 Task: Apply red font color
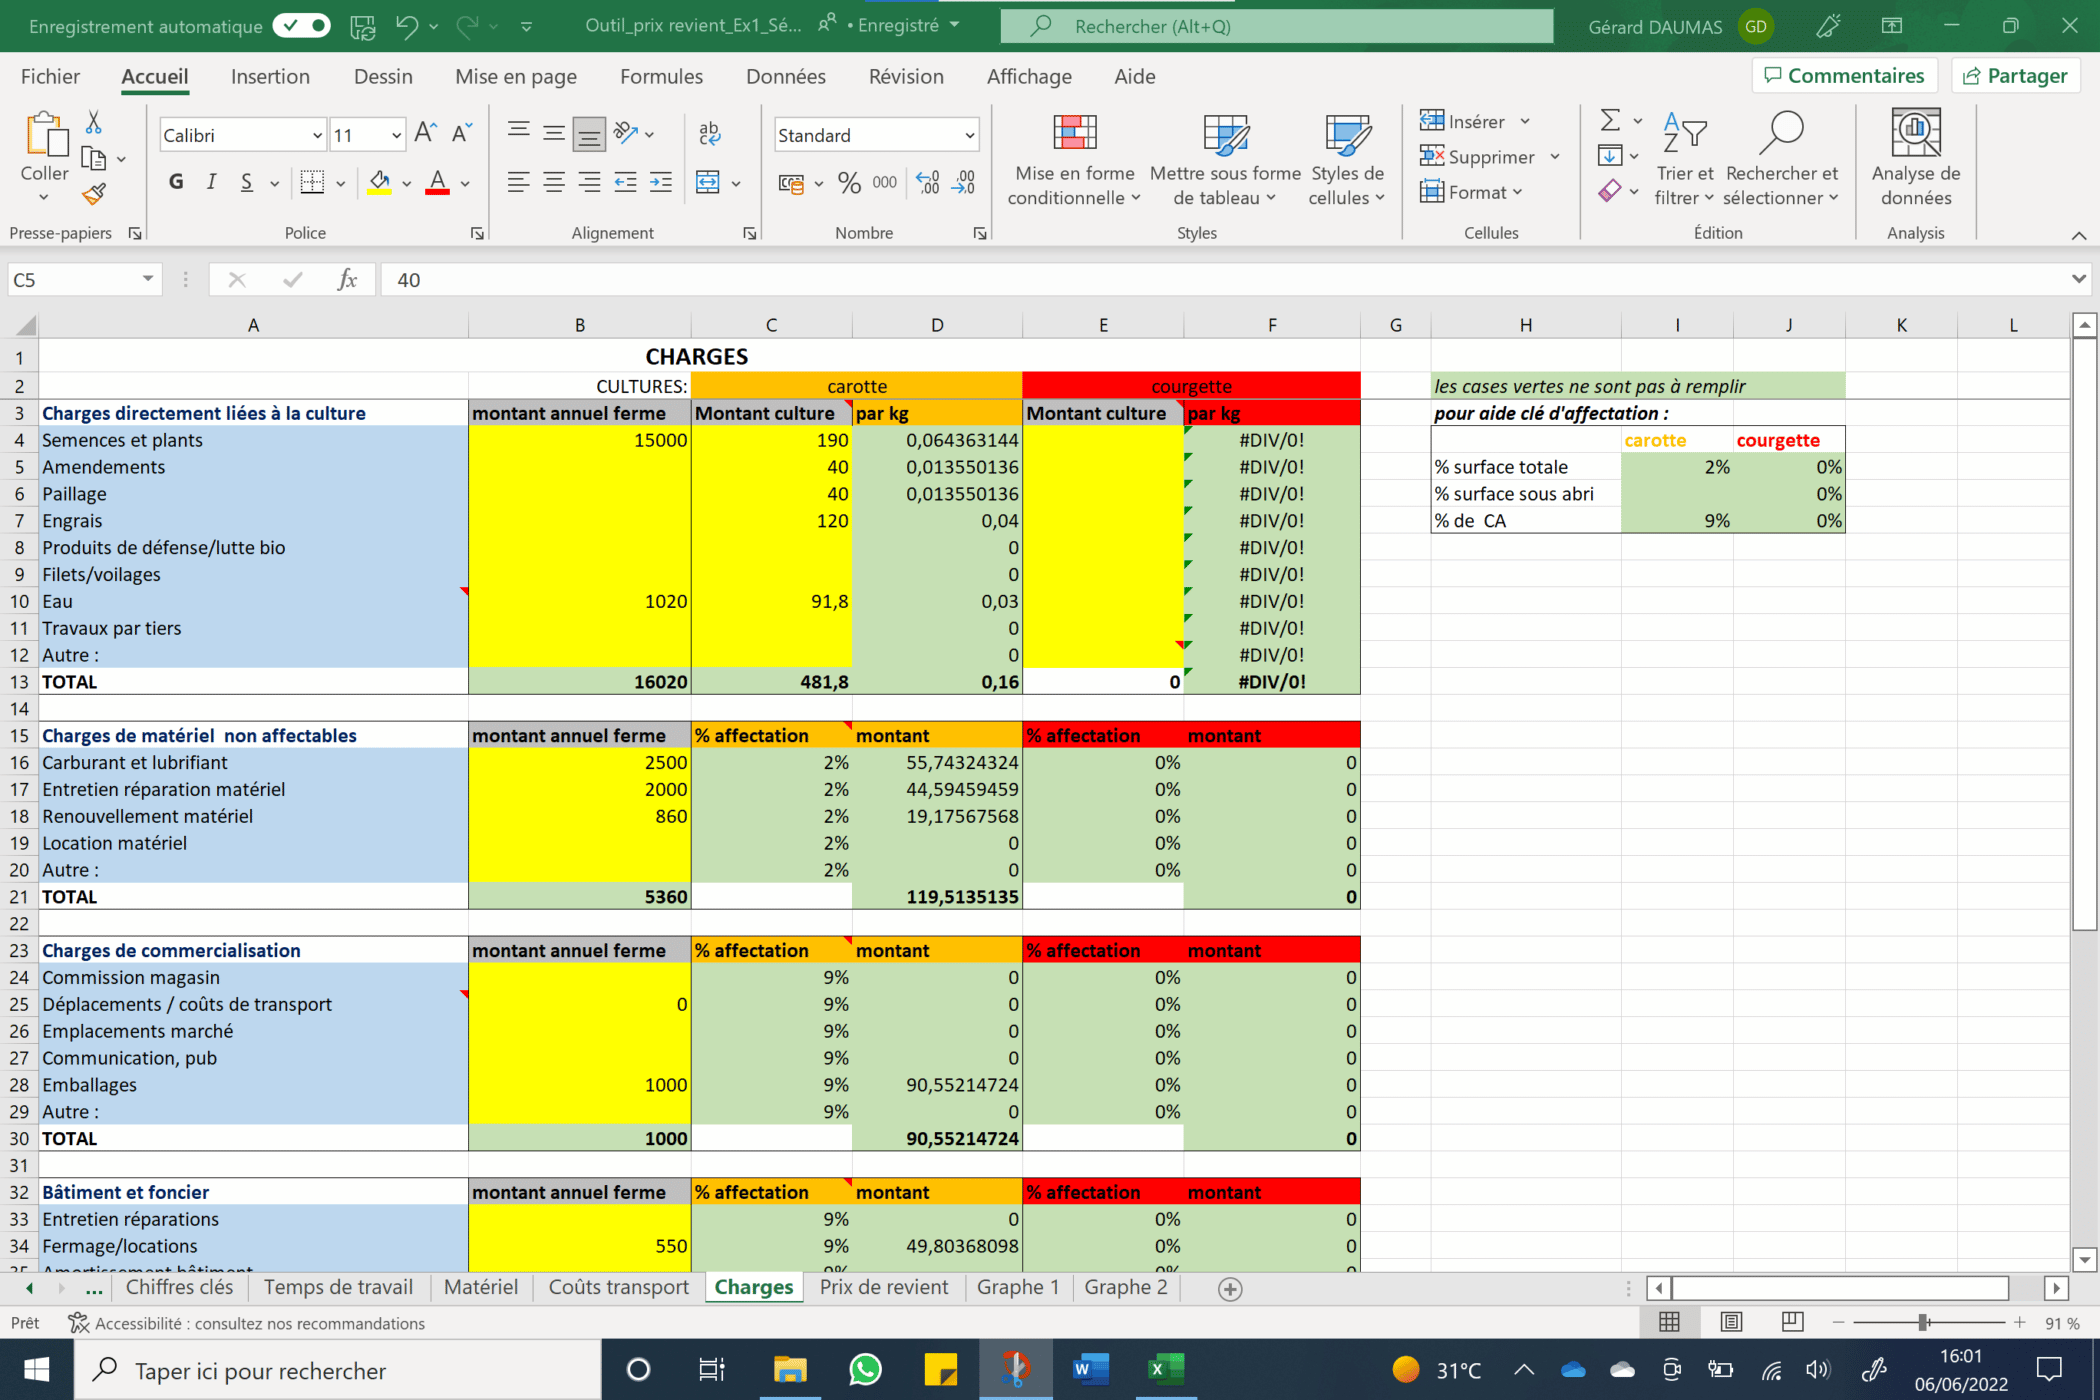pos(437,182)
